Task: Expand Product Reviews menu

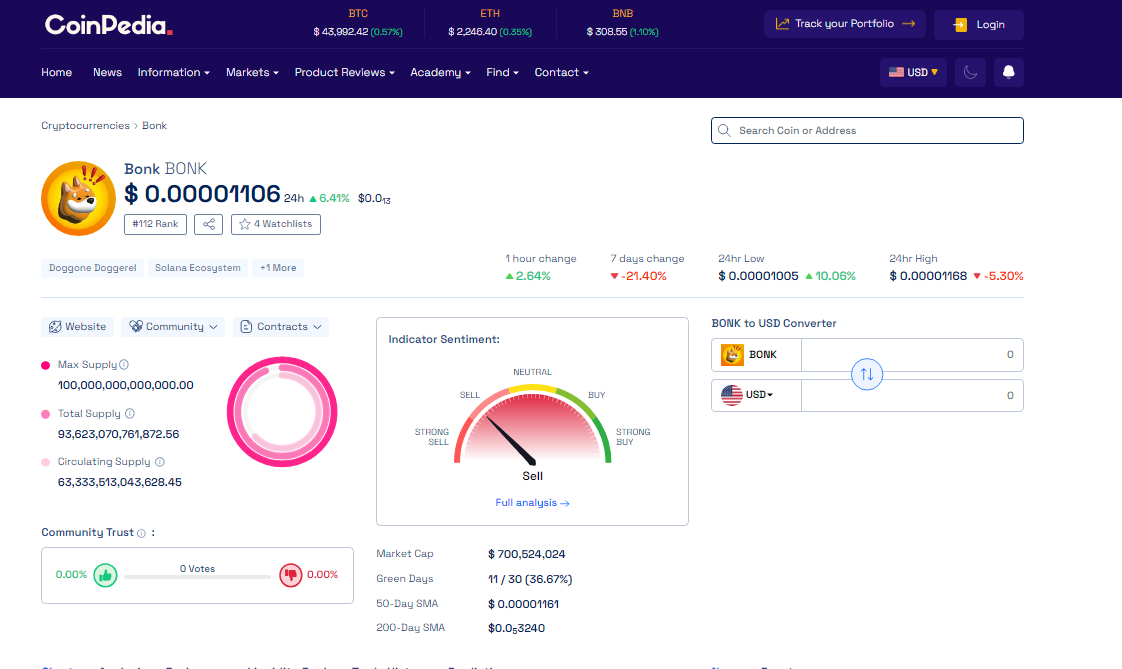Action: [x=344, y=72]
